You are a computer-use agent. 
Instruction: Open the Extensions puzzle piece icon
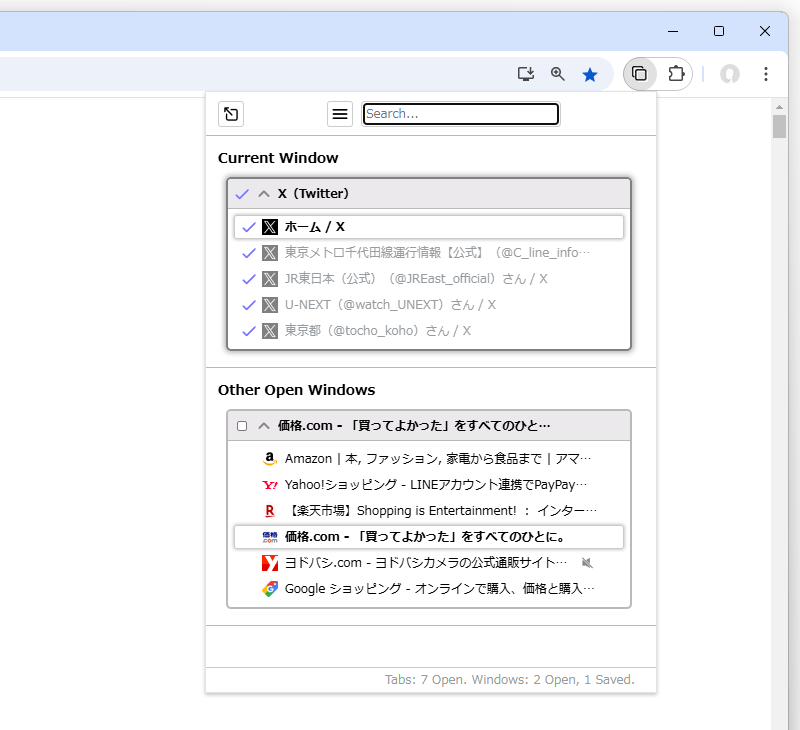click(676, 74)
